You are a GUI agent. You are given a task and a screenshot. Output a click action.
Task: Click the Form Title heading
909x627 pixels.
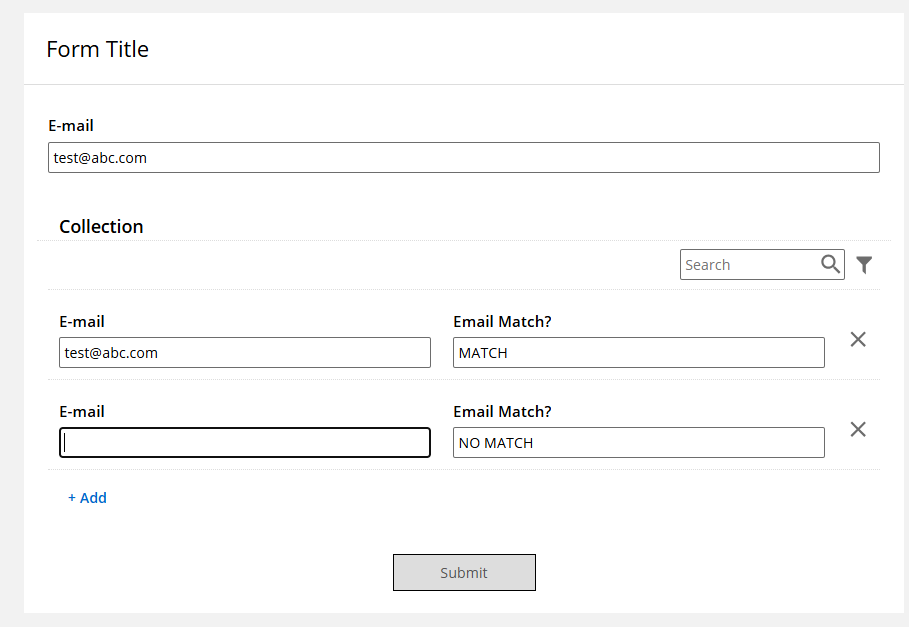97,49
